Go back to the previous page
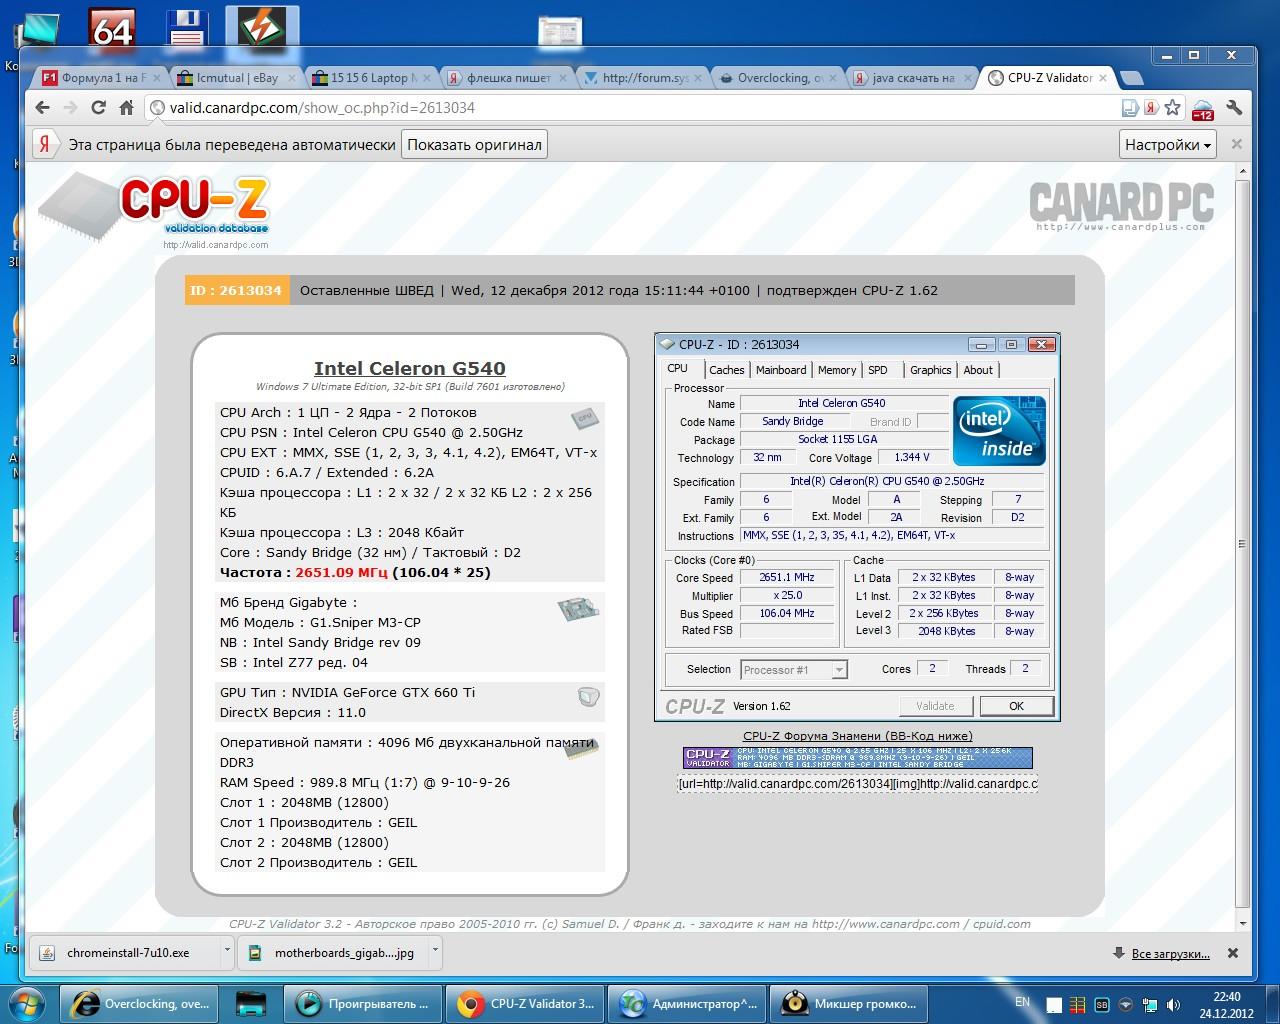 tap(42, 107)
